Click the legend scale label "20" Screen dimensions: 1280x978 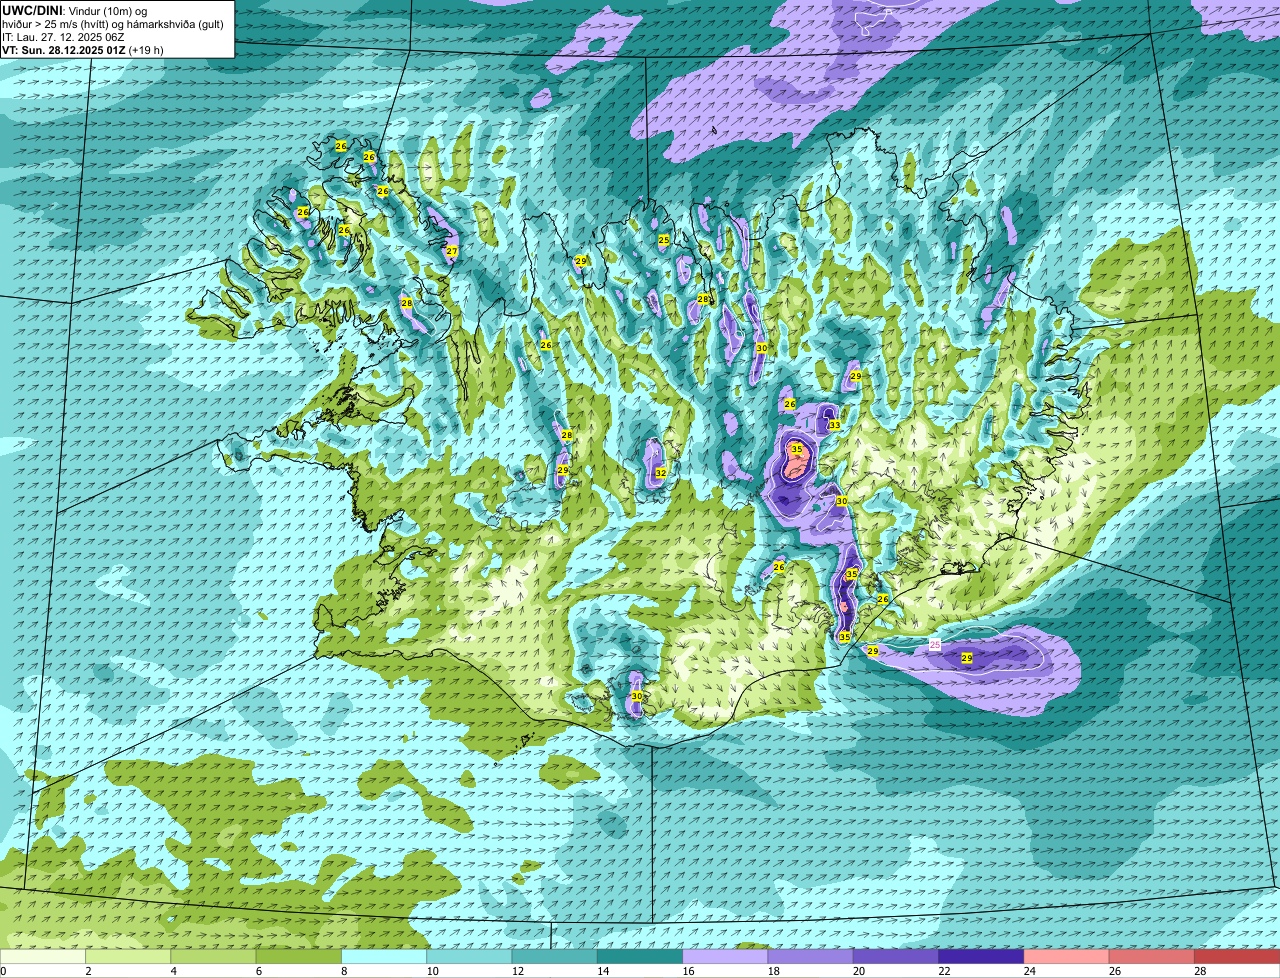[x=858, y=971]
